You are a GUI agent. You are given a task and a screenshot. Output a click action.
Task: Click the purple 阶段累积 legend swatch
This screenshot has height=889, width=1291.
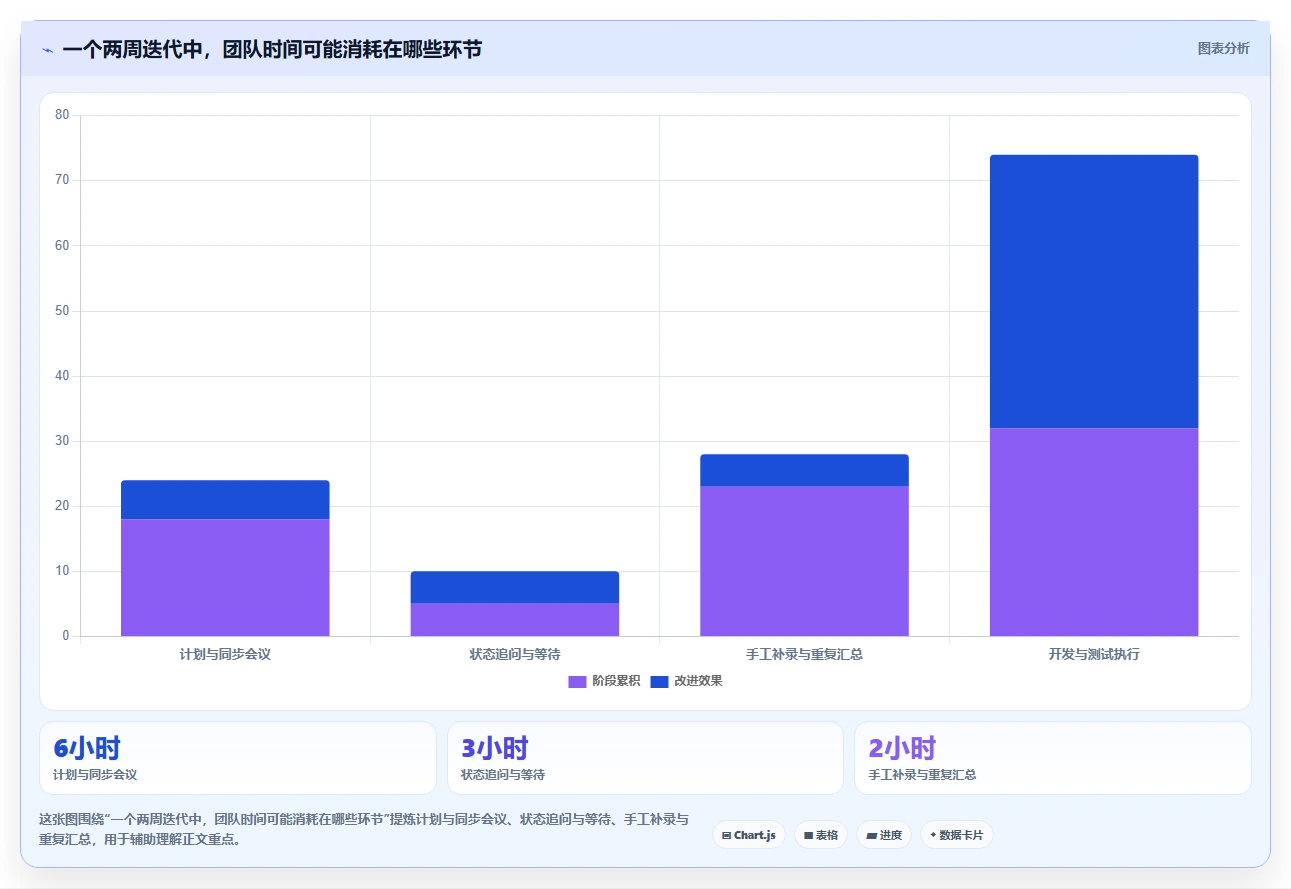(x=577, y=681)
